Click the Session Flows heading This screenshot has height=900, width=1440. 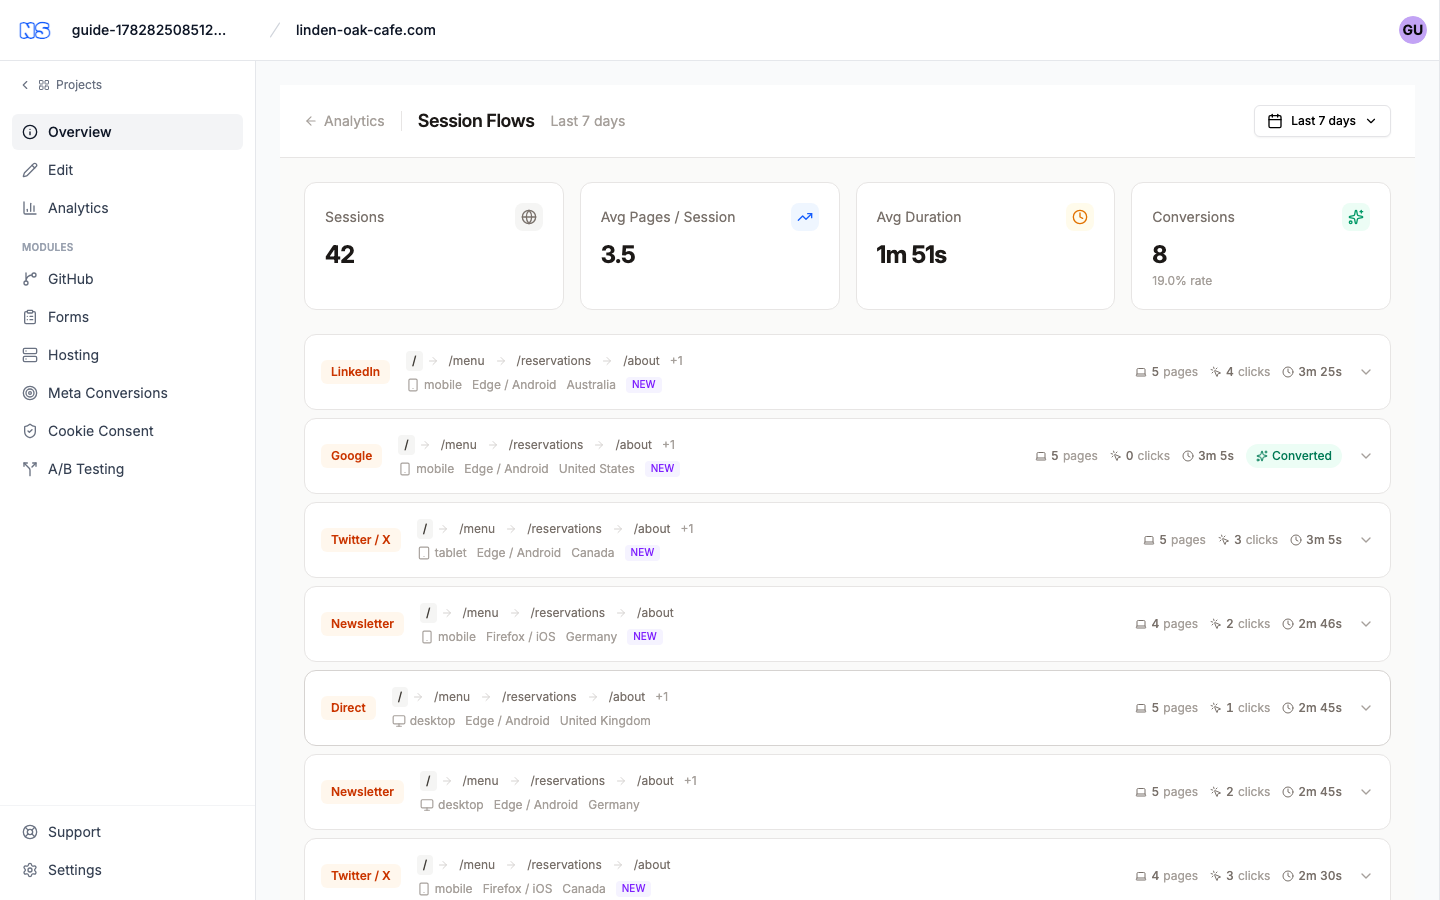476,121
